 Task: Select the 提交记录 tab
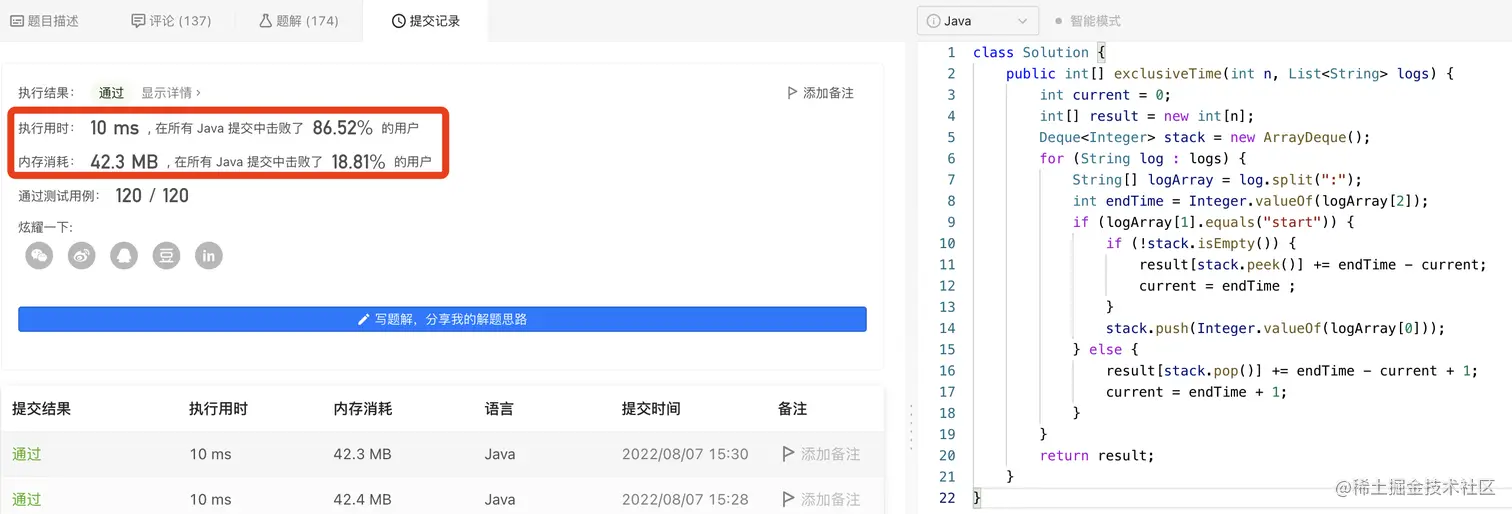[426, 20]
